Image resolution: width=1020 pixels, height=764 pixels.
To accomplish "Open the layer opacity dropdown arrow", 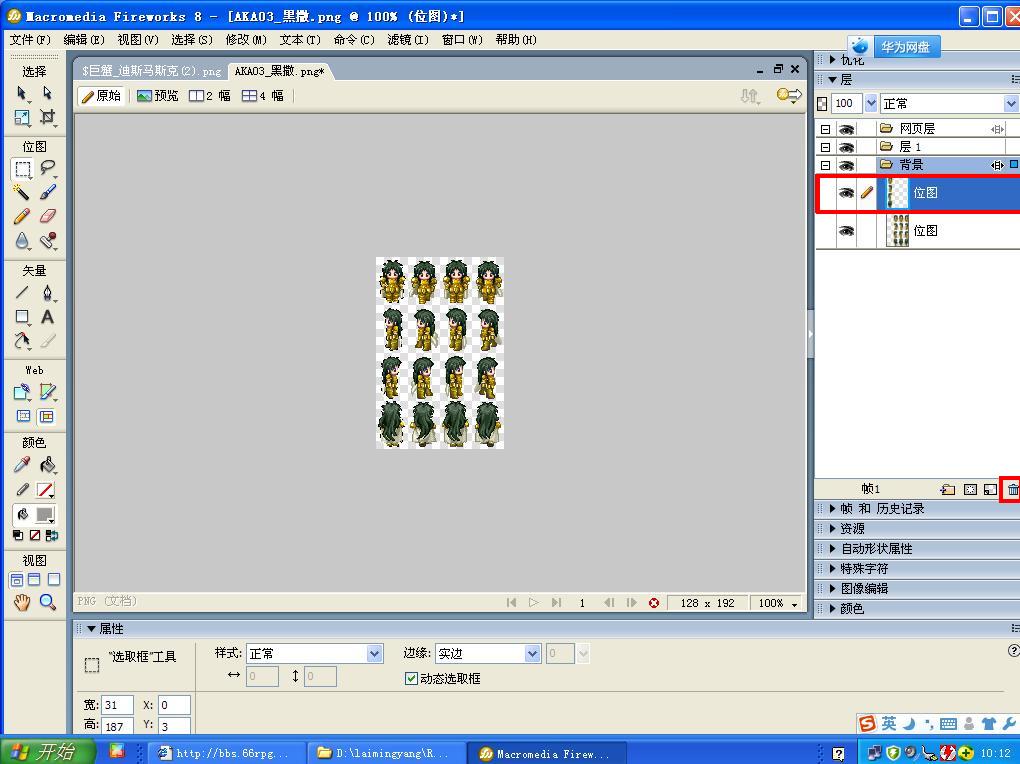I will [871, 103].
